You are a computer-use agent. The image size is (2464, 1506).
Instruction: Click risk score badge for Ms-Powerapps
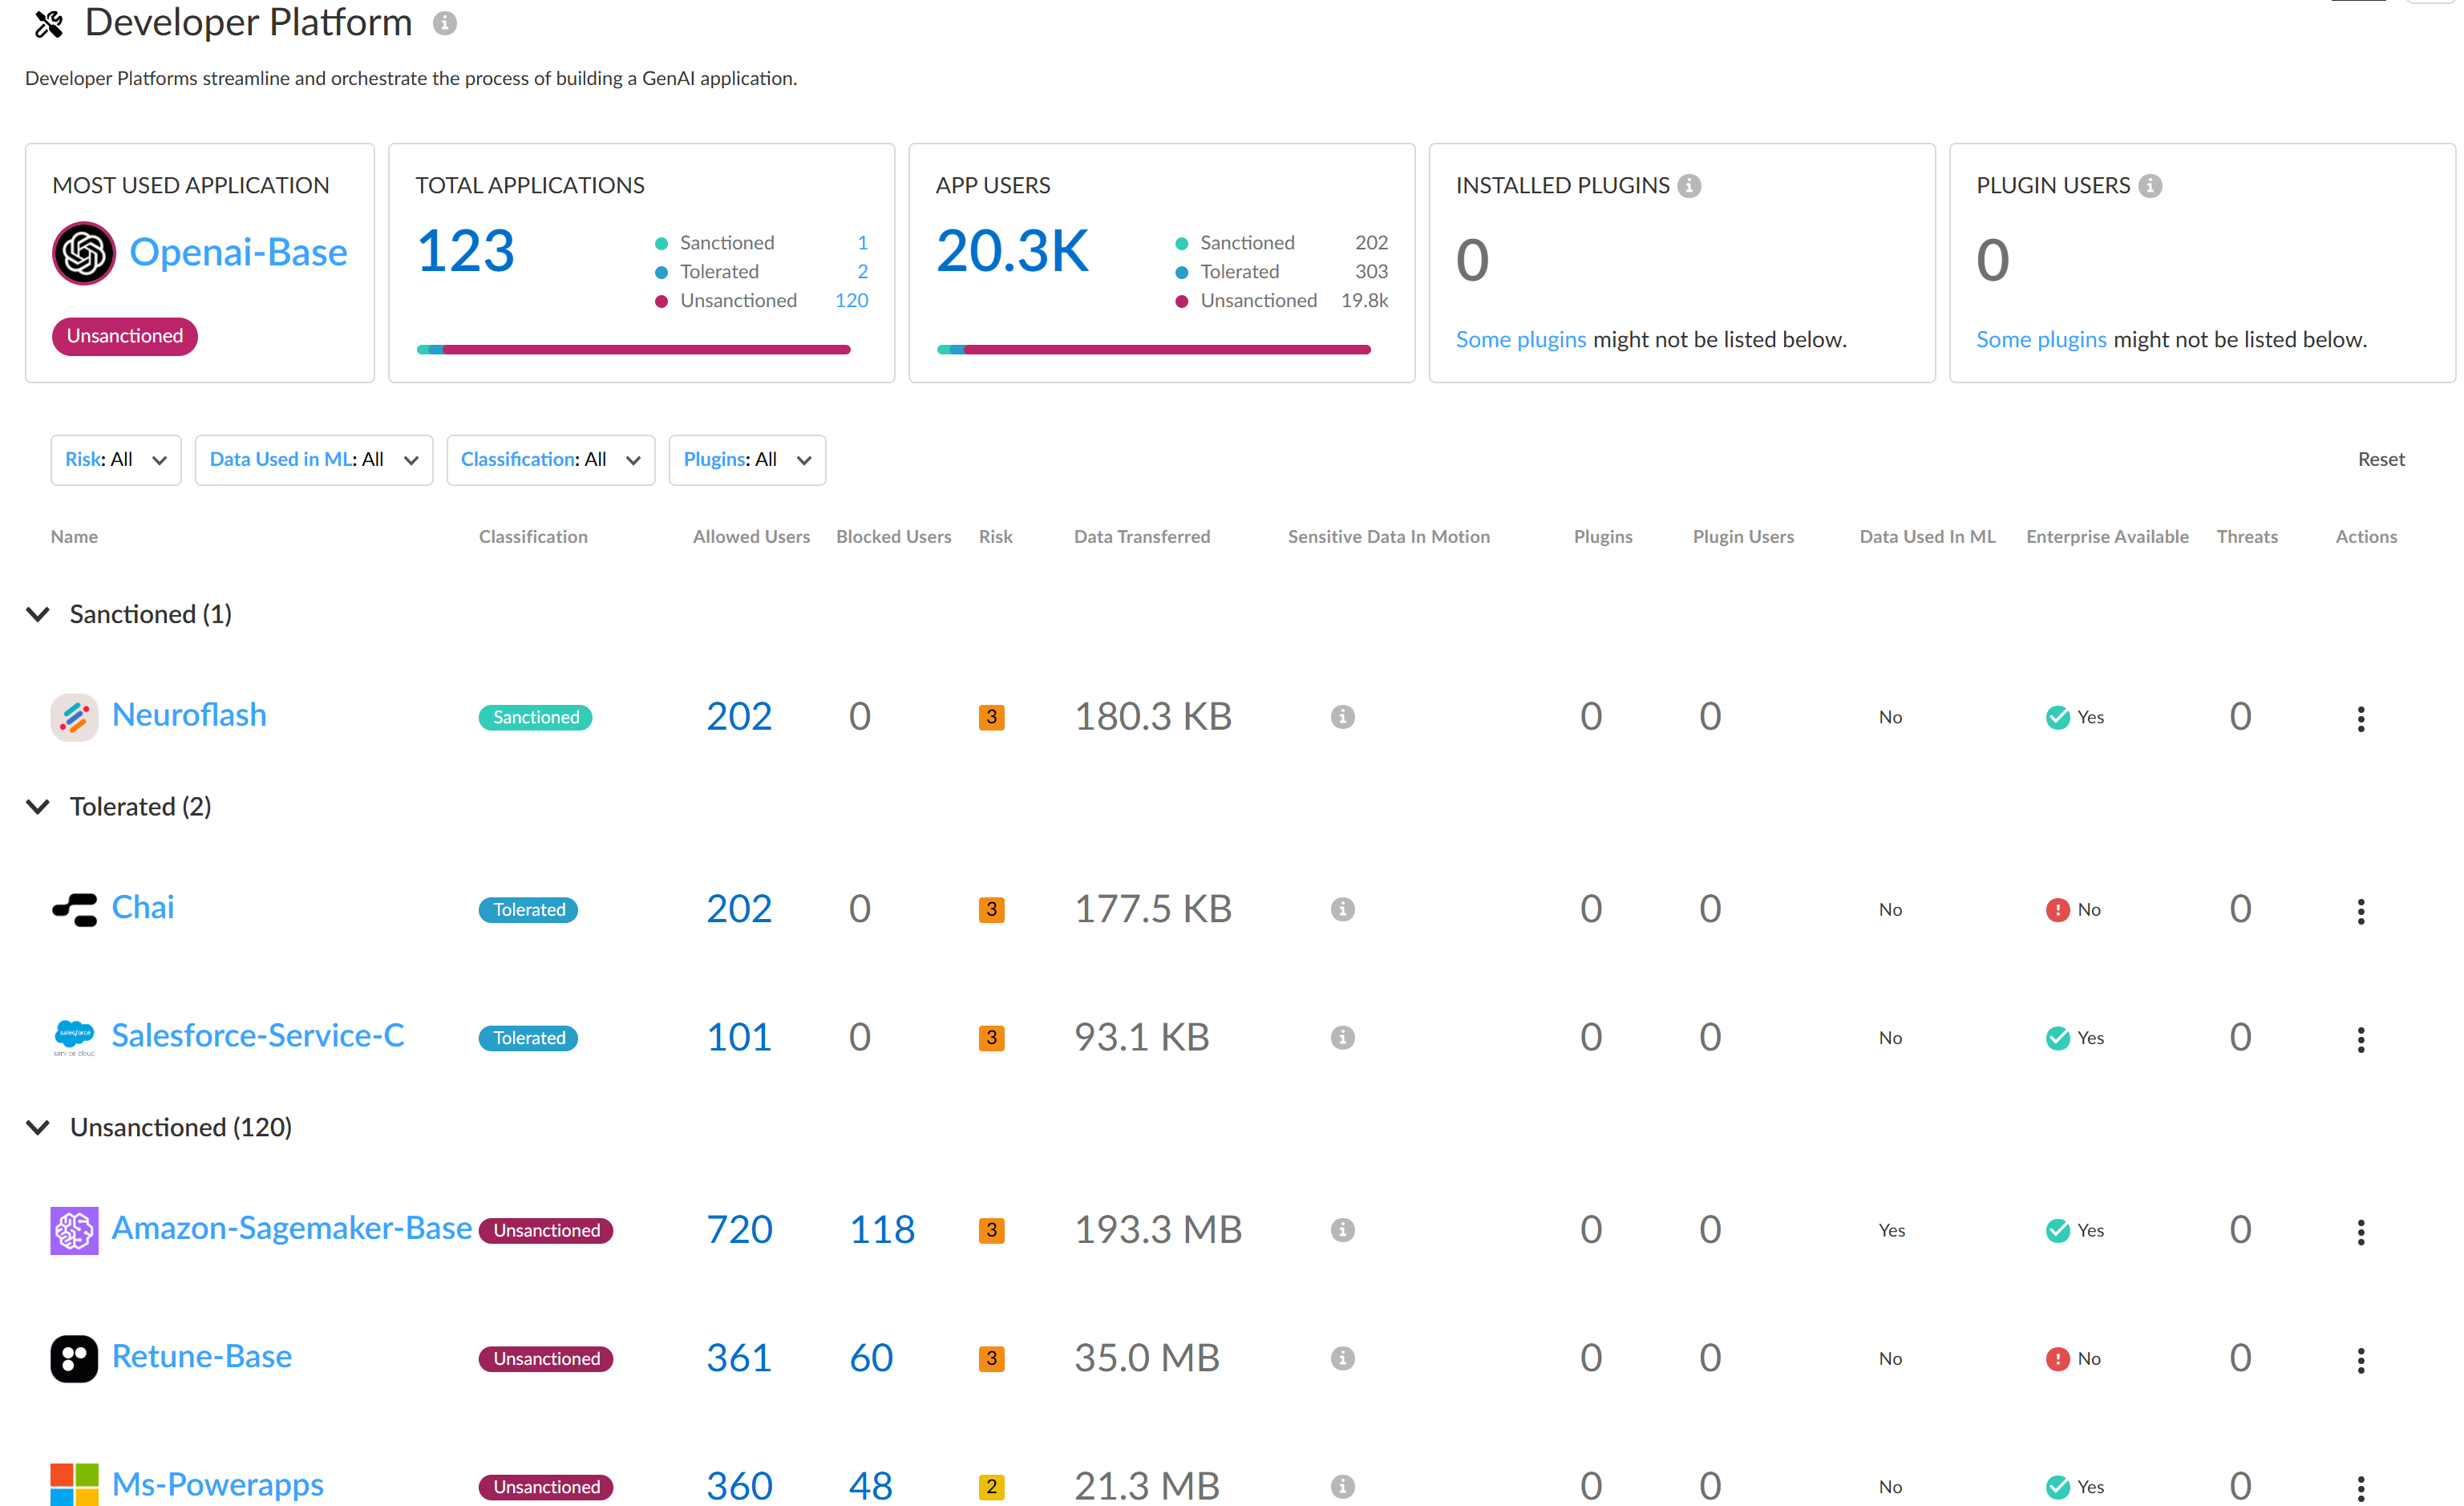(991, 1486)
